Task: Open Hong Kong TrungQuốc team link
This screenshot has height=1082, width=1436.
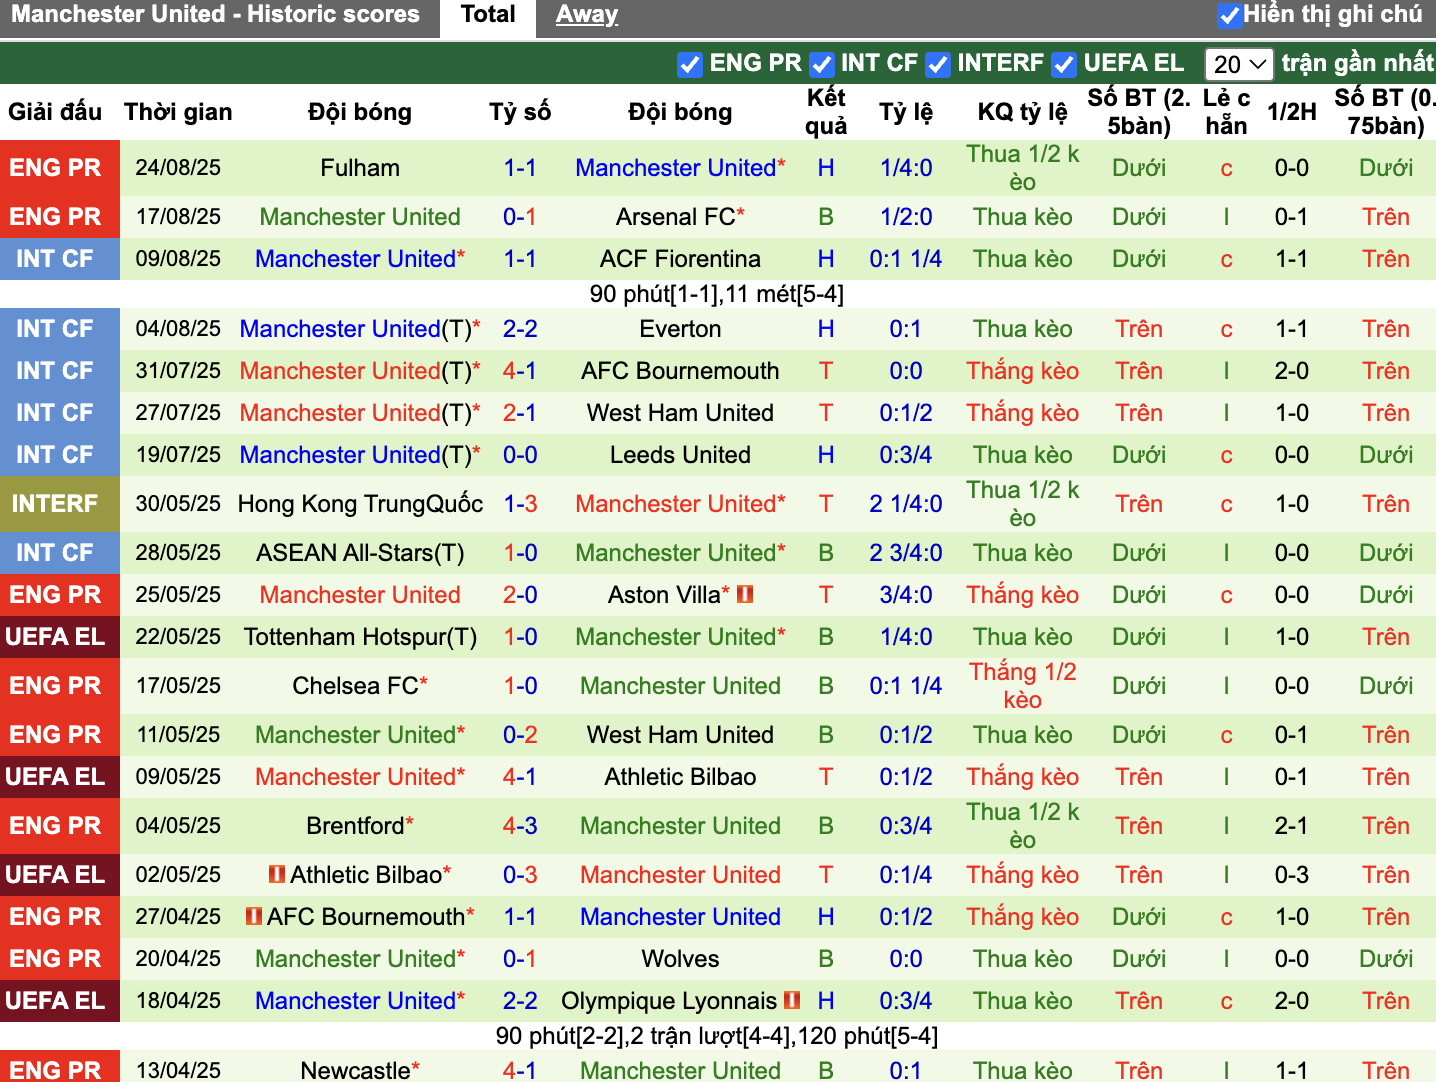Action: click(360, 504)
